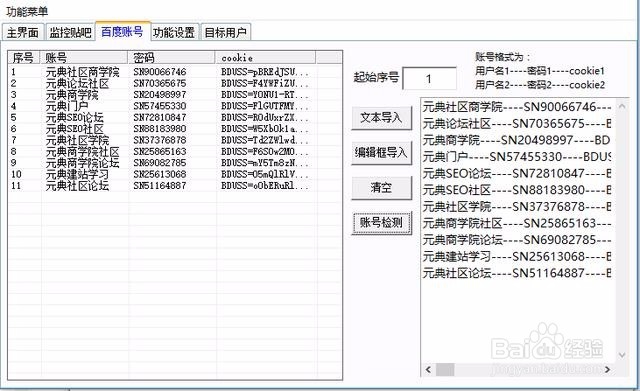This screenshot has width=640, height=391.
Task: Open the 目标用户 tab
Action: tap(226, 32)
